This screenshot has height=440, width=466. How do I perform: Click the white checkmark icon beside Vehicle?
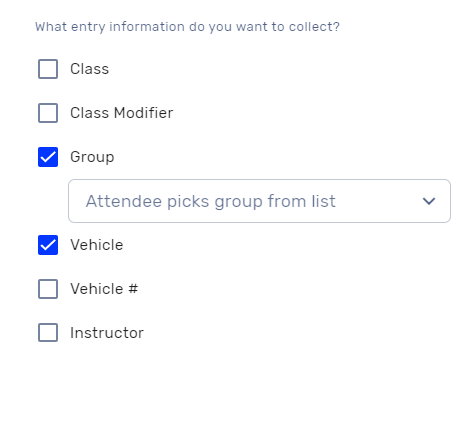tap(48, 245)
